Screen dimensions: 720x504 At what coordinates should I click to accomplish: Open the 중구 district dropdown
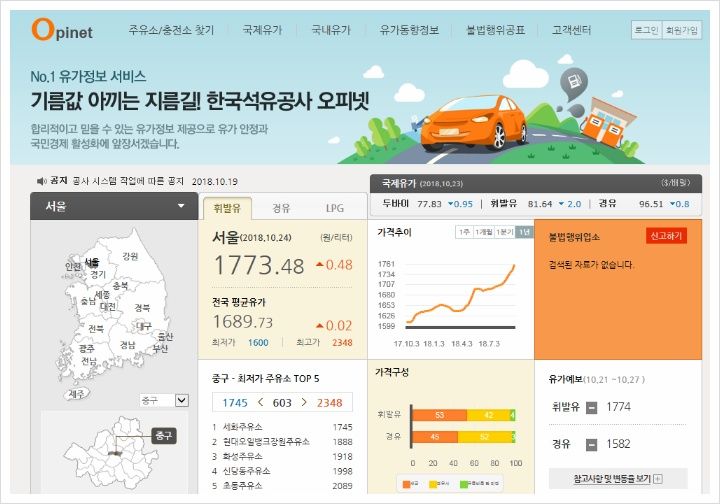pos(164,400)
